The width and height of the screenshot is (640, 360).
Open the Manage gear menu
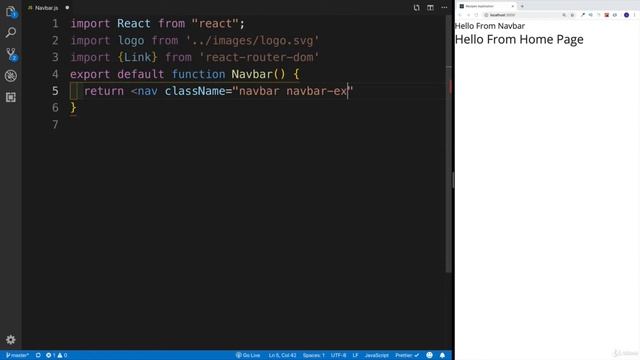(11, 339)
